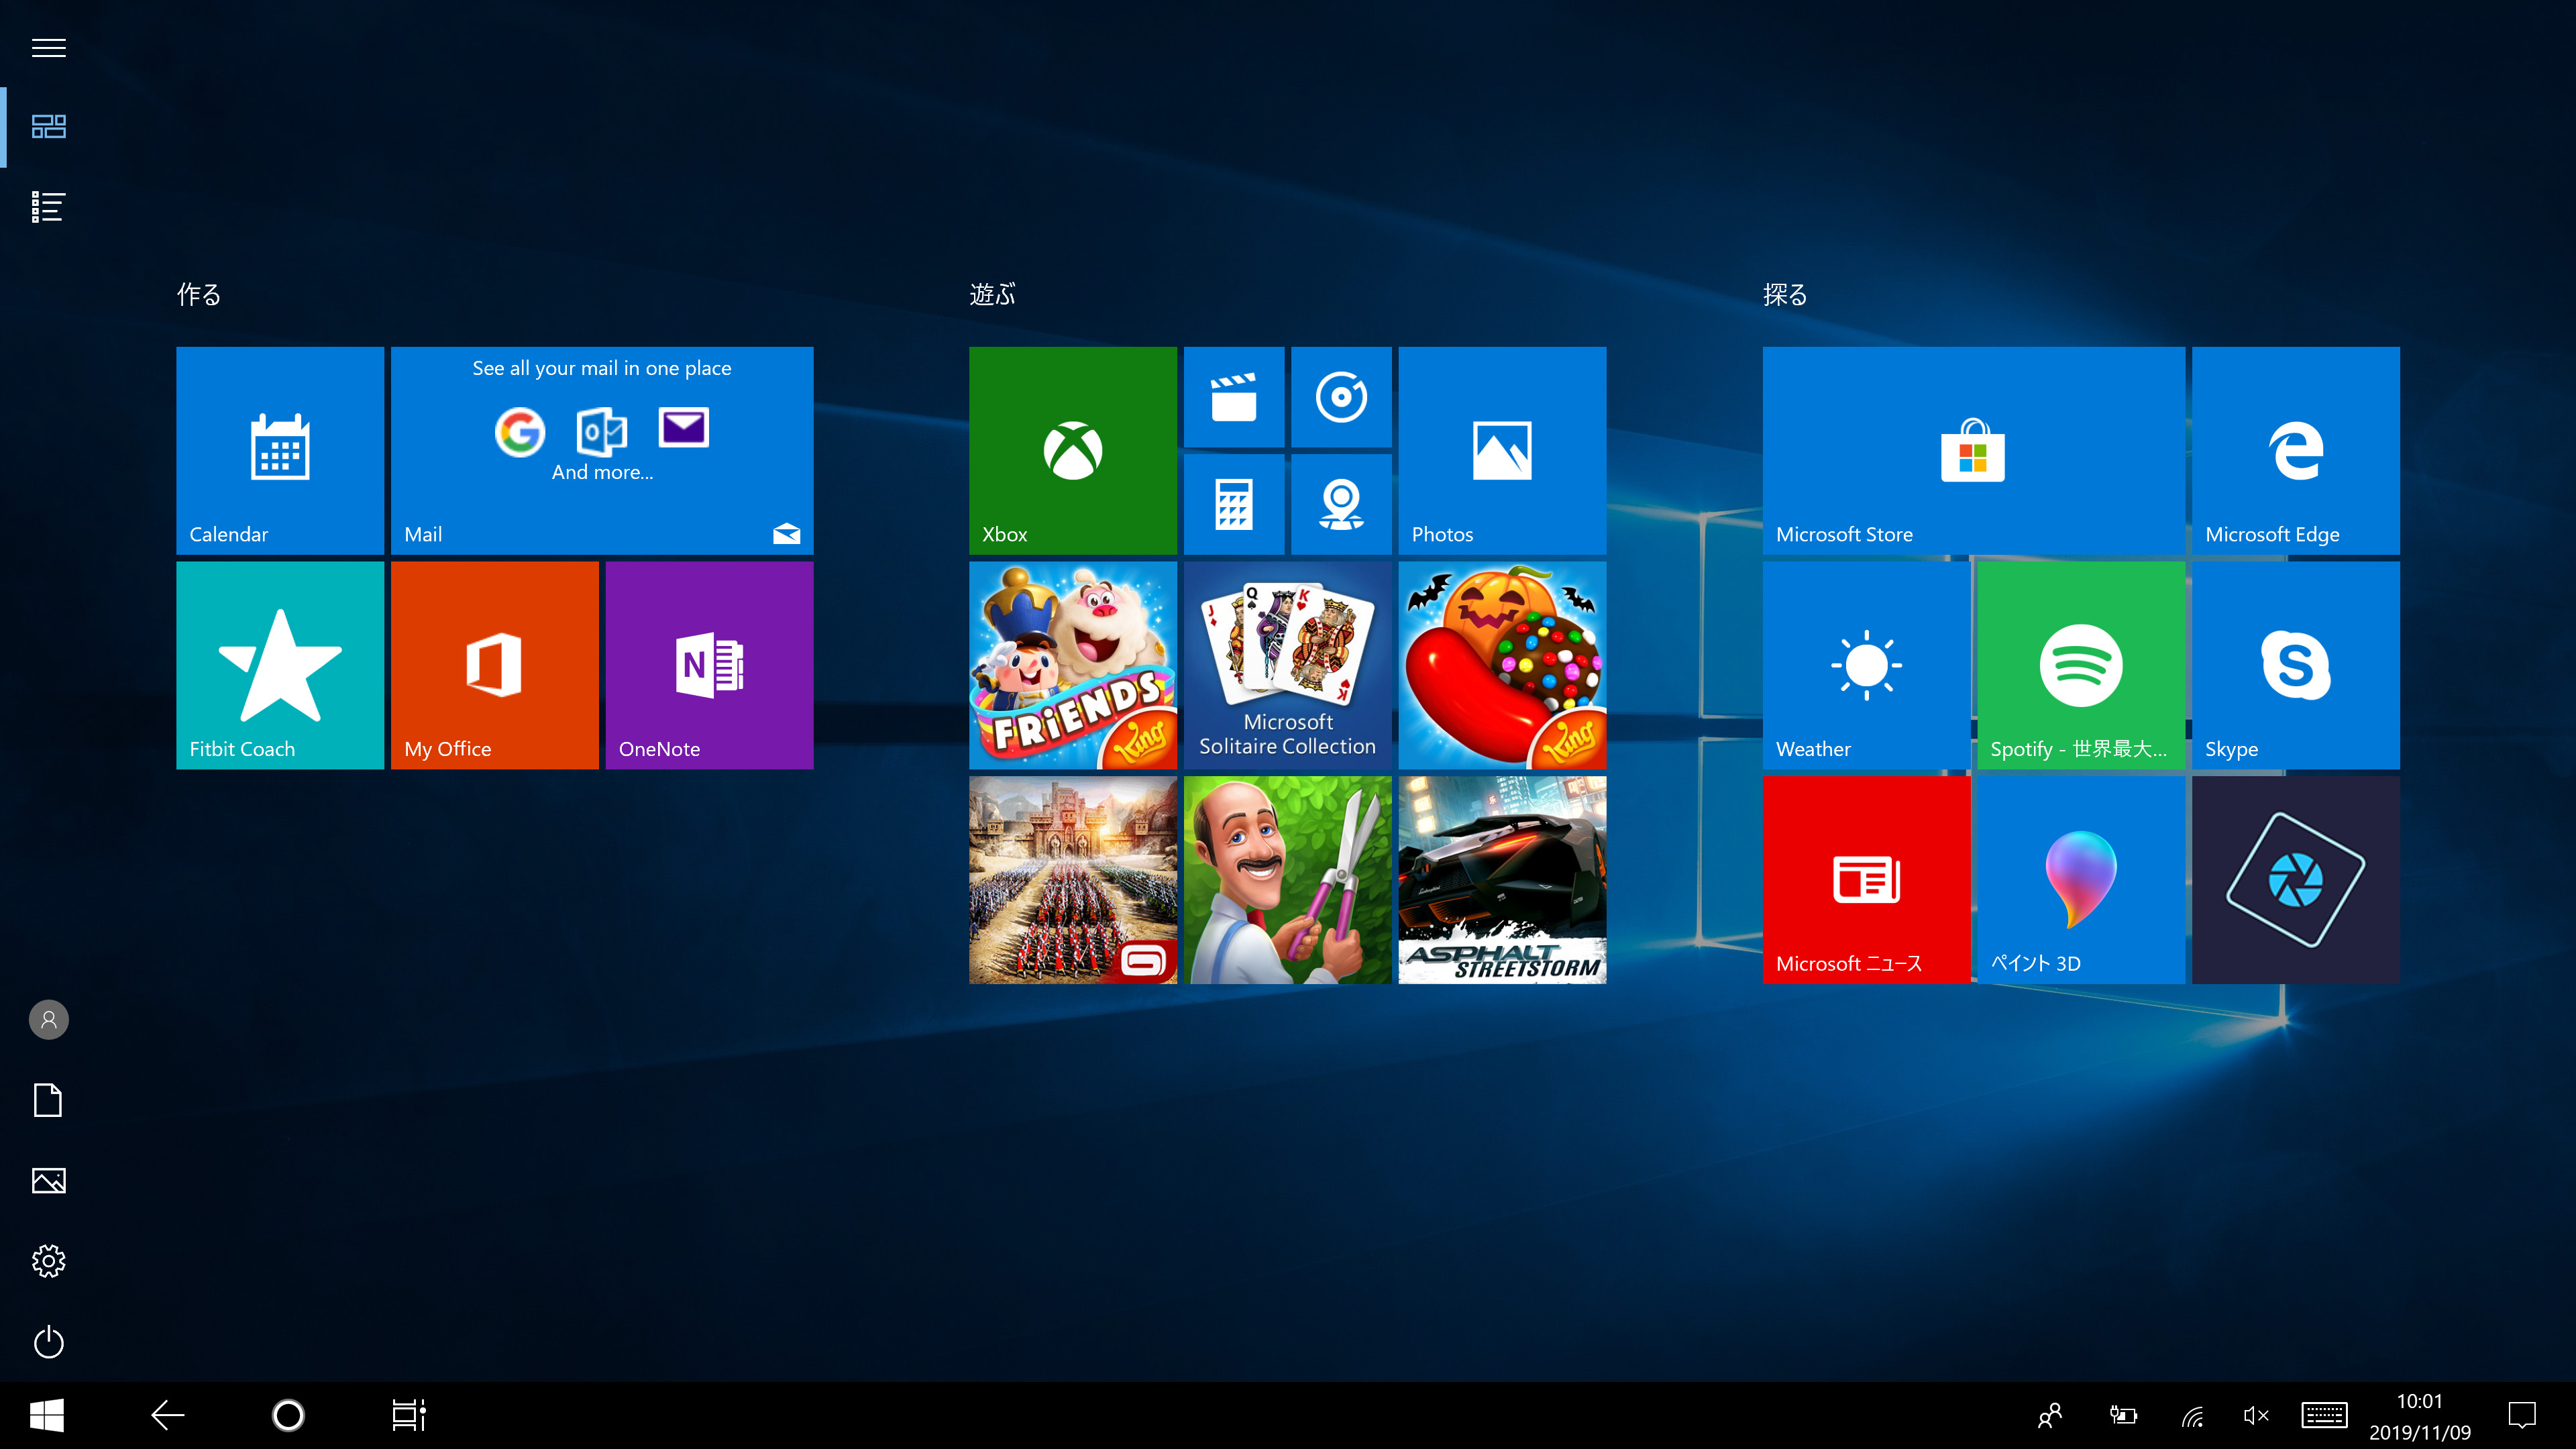Open the Microsoft Store tile
The height and width of the screenshot is (1449, 2576).
[1973, 450]
